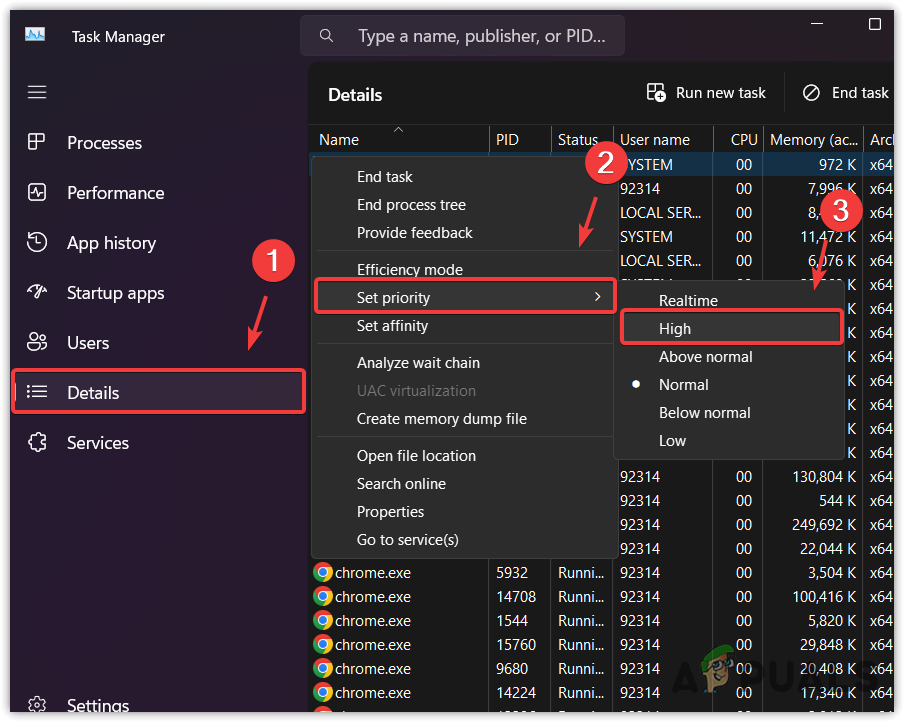Choose Open file location from context menu
This screenshot has width=904, height=722.
[x=416, y=455]
